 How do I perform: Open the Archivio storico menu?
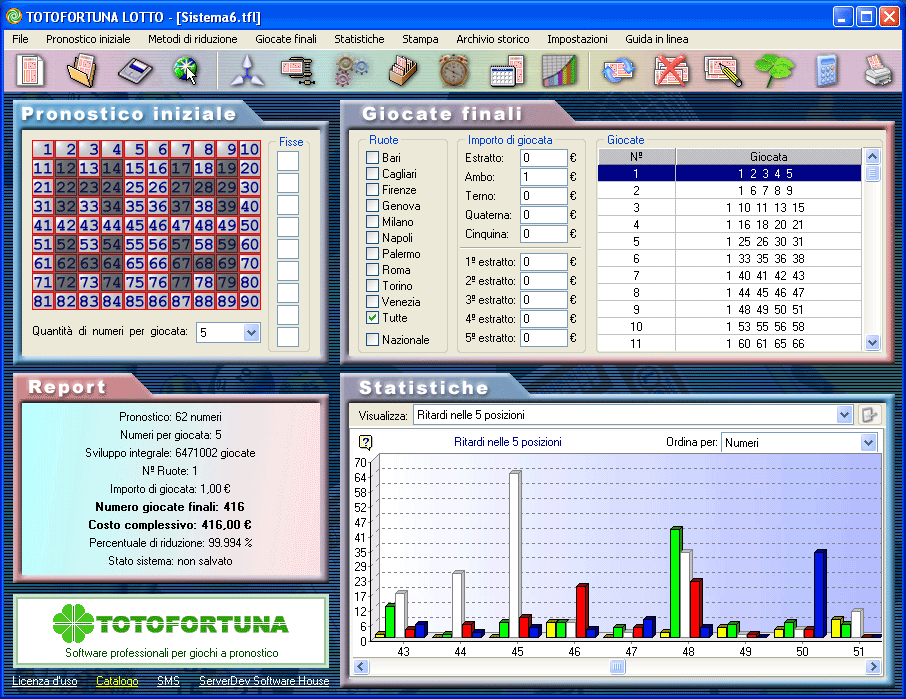coord(492,39)
